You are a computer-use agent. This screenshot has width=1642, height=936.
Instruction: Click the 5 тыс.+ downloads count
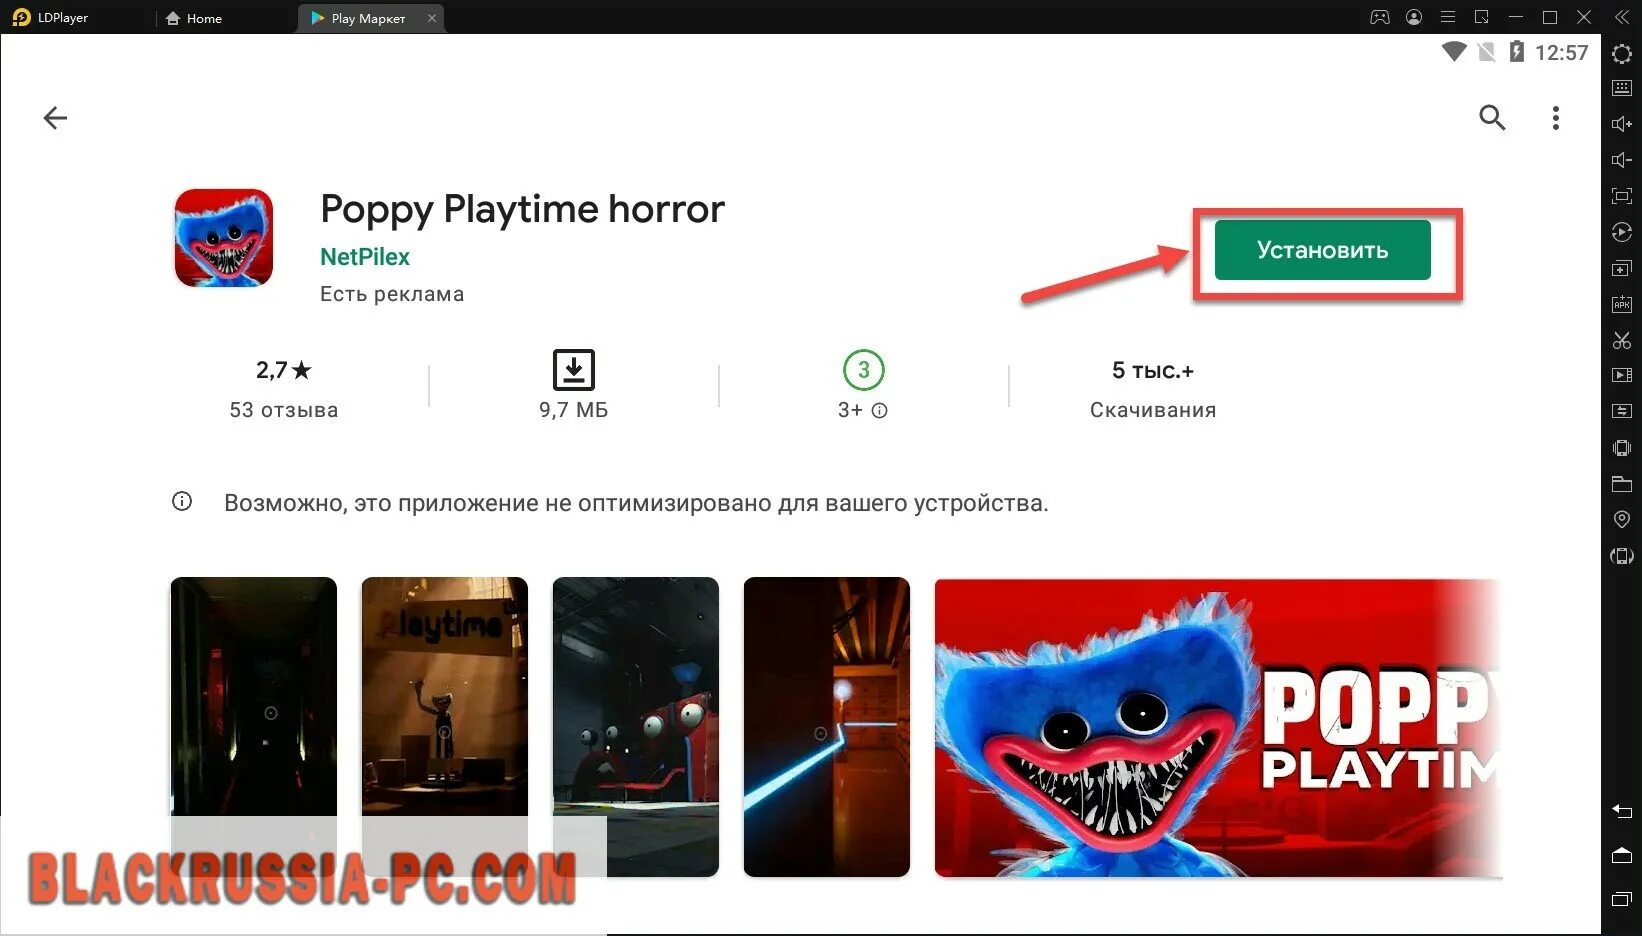click(x=1153, y=371)
